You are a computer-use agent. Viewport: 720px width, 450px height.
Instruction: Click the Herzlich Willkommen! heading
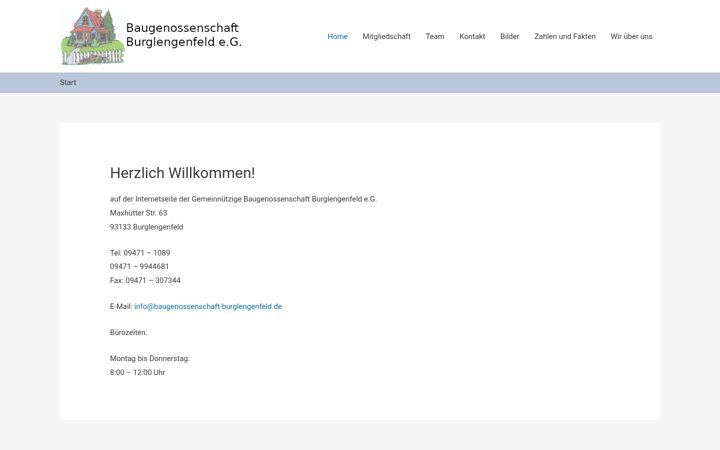[x=182, y=173]
